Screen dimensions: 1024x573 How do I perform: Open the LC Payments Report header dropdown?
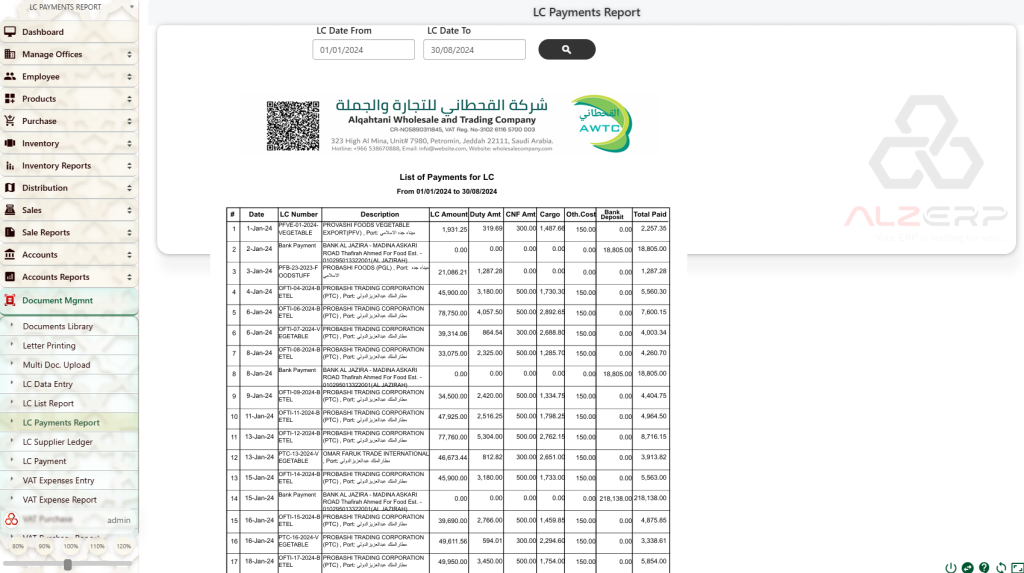(132, 7)
